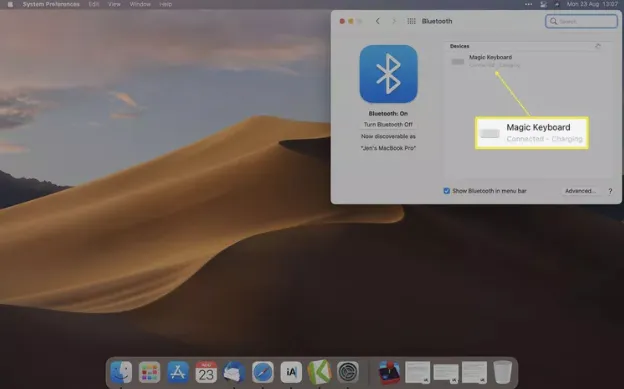The height and width of the screenshot is (389, 624).
Task: Launch Safari from the Dock
Action: click(x=263, y=372)
